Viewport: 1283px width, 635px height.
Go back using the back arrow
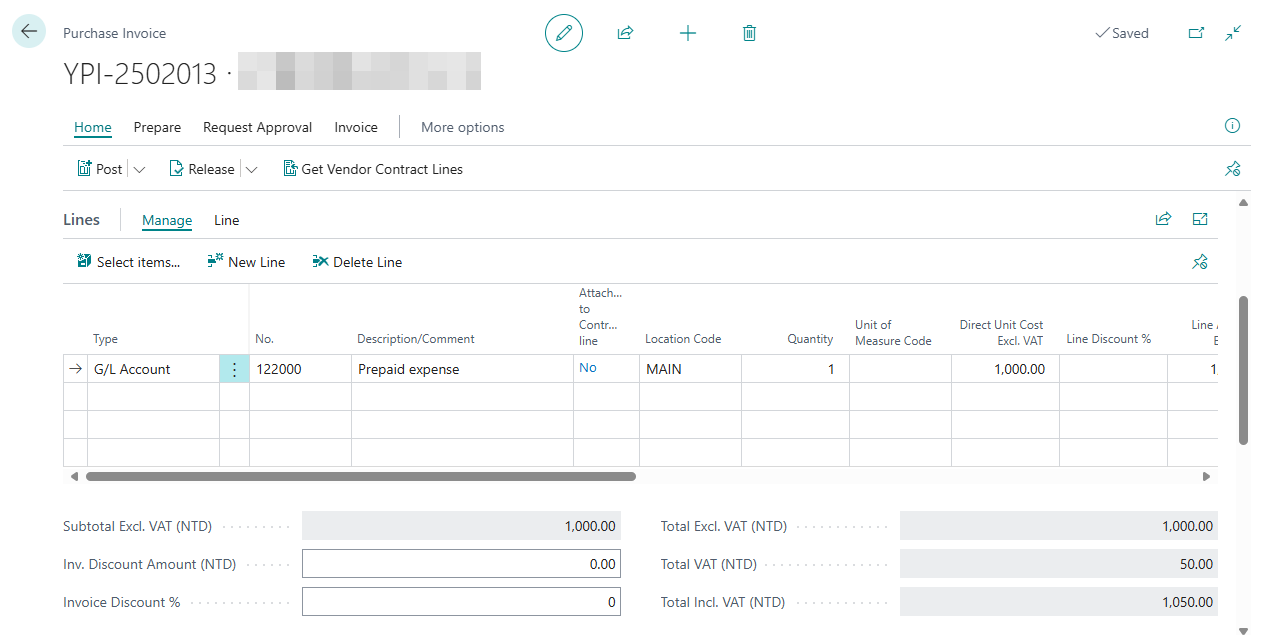coord(29,32)
